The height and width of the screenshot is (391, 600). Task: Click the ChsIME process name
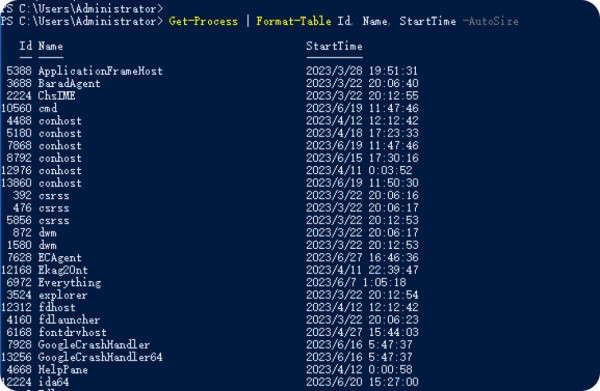(56, 96)
